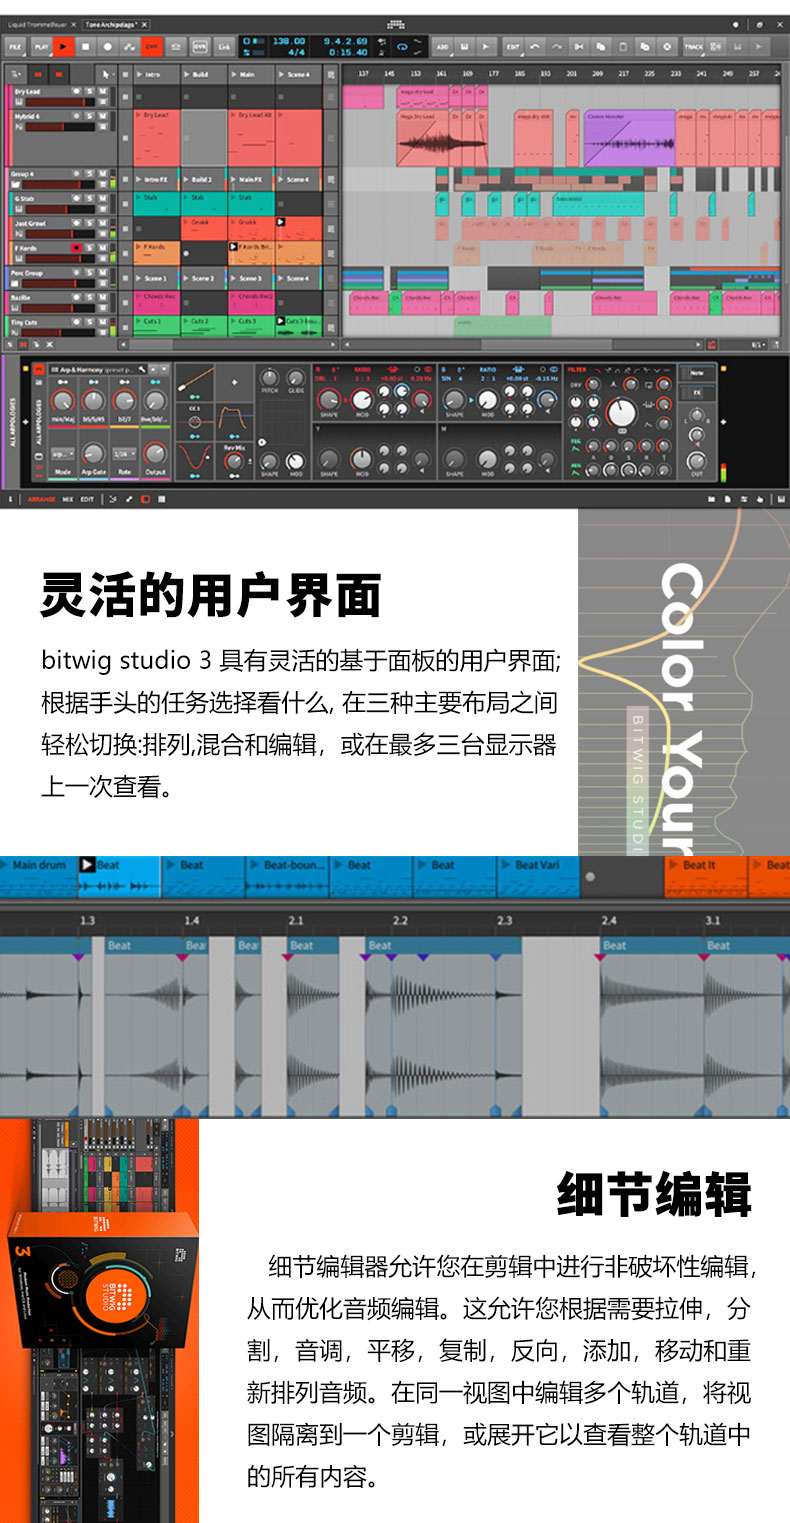Click the 2.1 ruler marker in the detail editor
Image resolution: width=790 pixels, height=1523 pixels.
click(296, 920)
